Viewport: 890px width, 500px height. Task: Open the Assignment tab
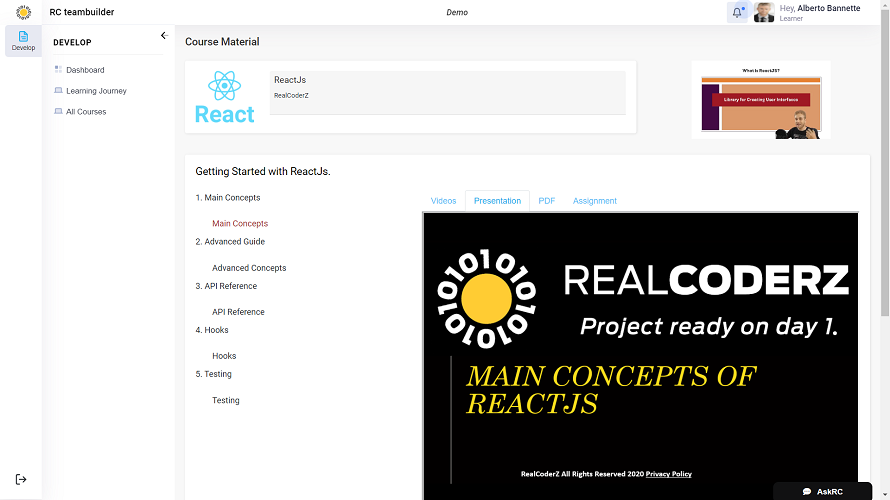tap(594, 201)
